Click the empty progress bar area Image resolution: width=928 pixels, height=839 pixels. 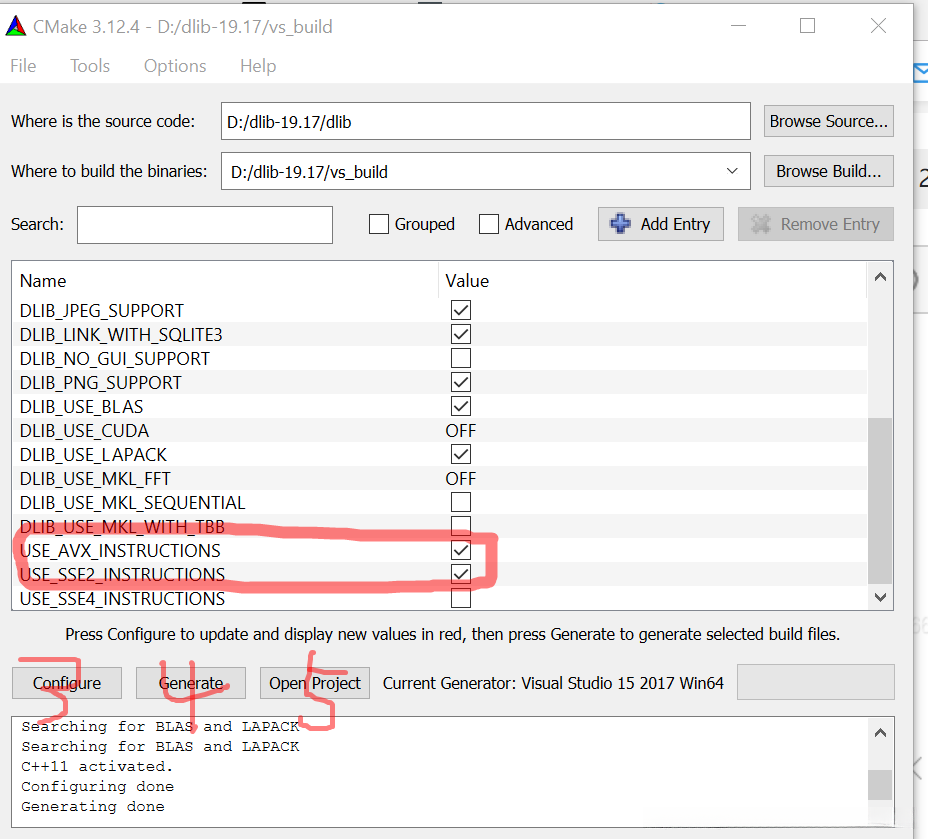[x=816, y=682]
